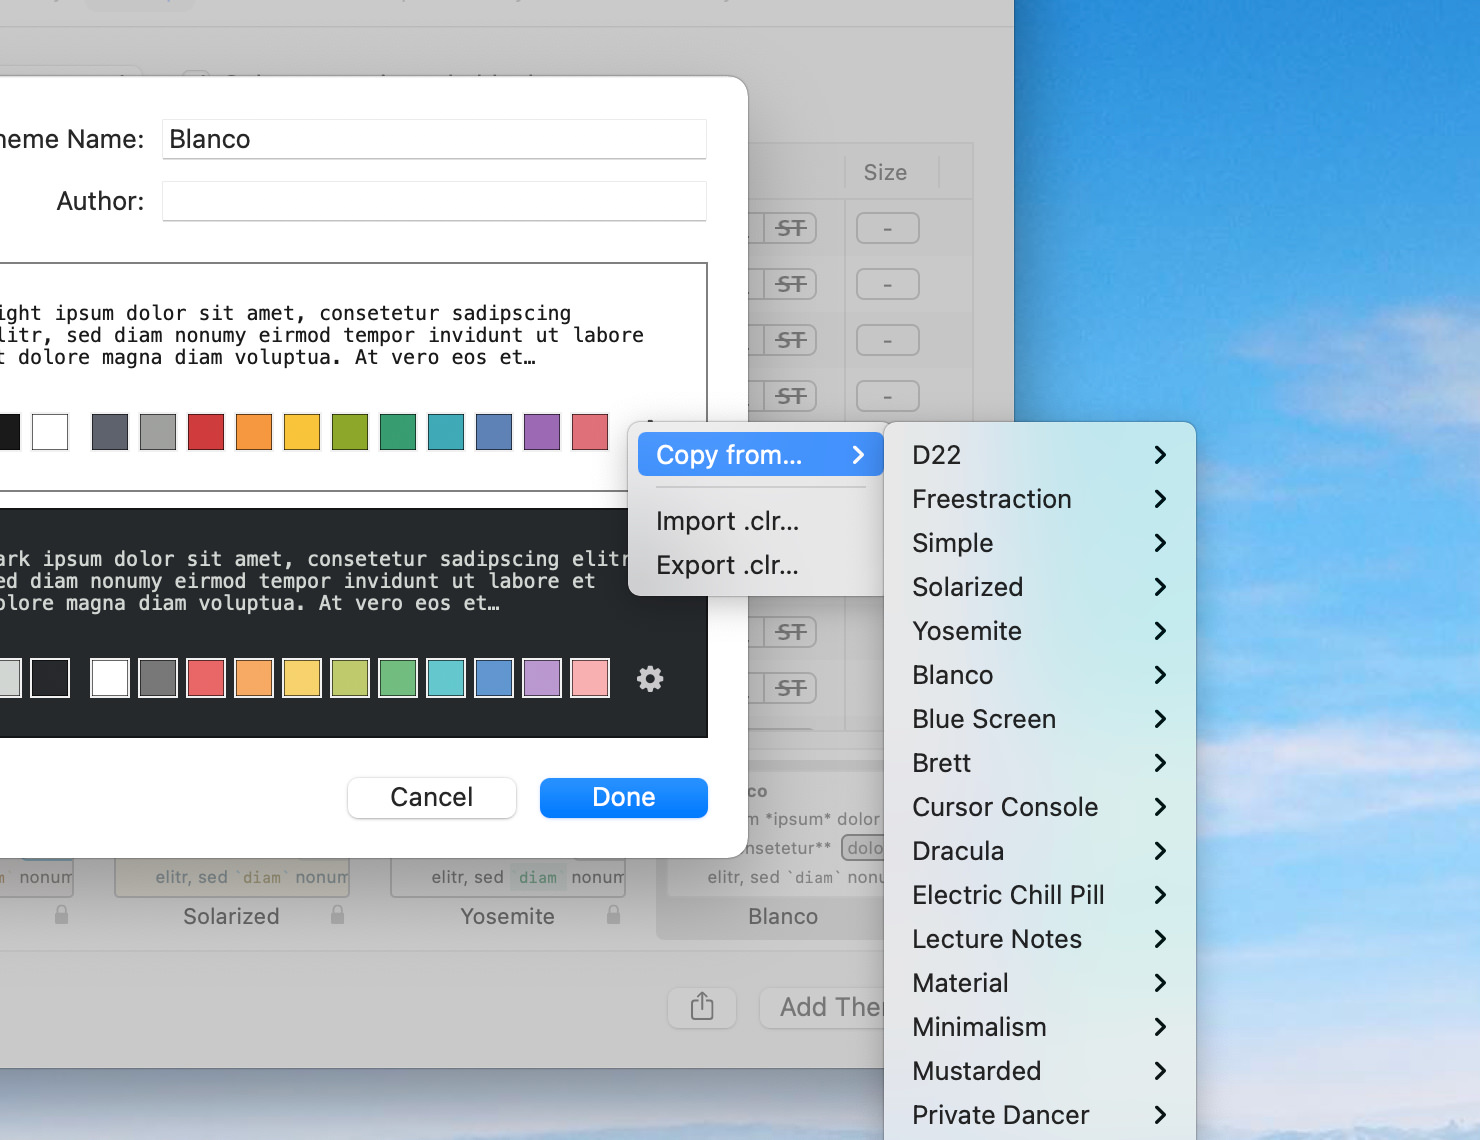This screenshot has width=1480, height=1140.
Task: Pick Material from the theme list
Action: (1040, 983)
